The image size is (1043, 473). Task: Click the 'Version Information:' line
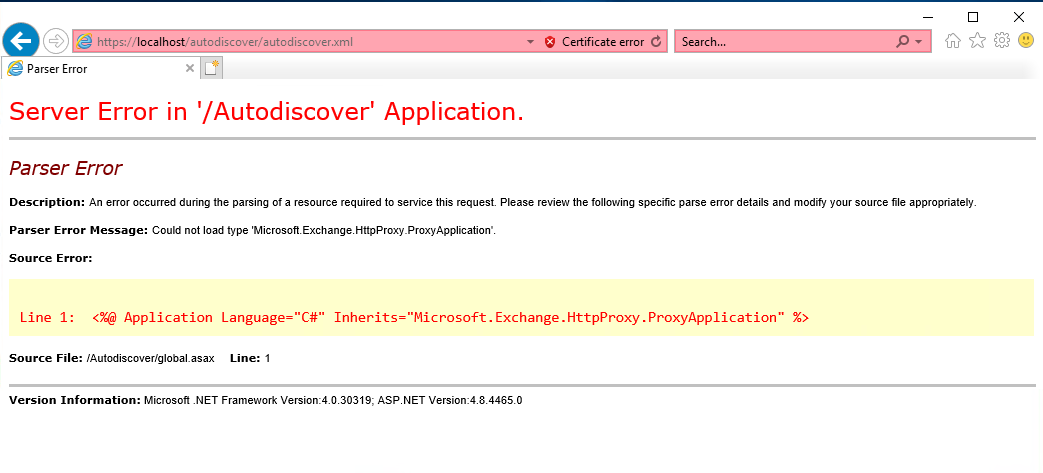265,400
